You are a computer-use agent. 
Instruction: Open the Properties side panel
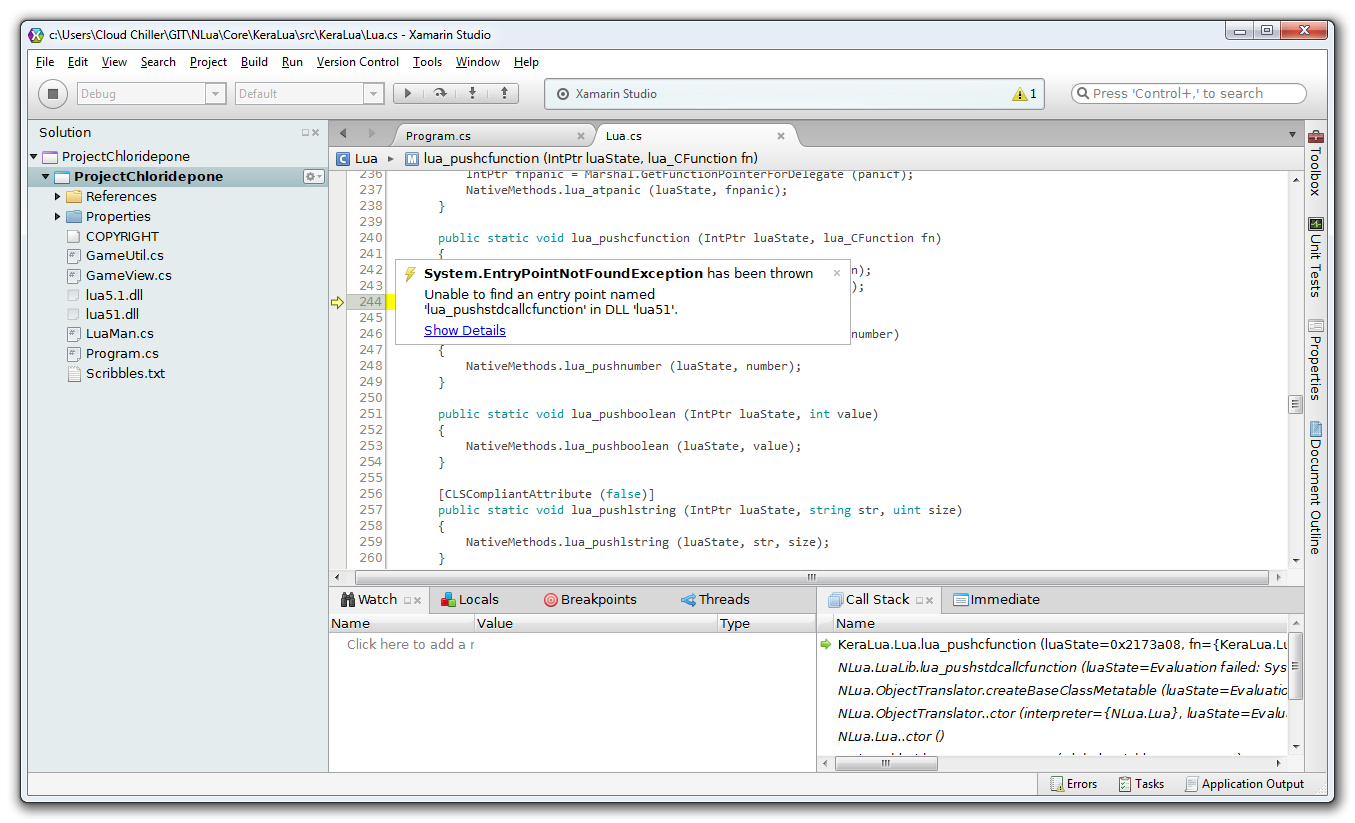click(x=1316, y=360)
